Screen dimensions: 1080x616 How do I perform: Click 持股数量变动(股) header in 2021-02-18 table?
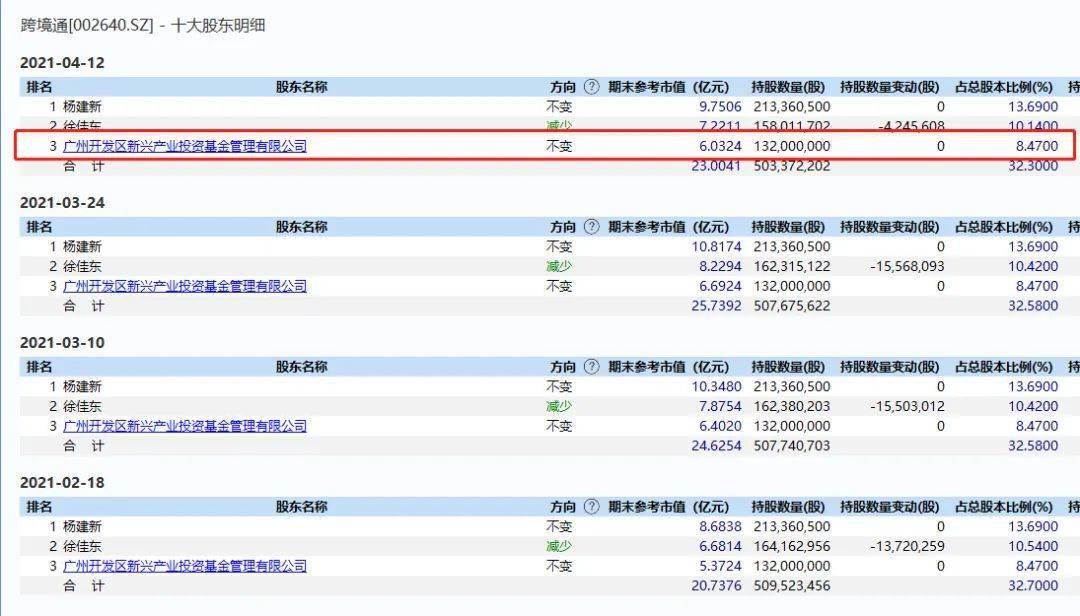[890, 507]
